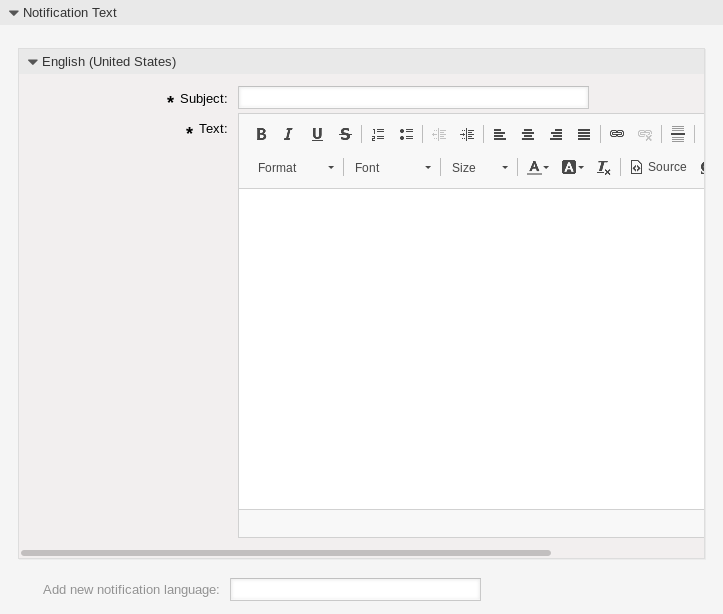Align text left
723x614 pixels.
[x=500, y=134]
